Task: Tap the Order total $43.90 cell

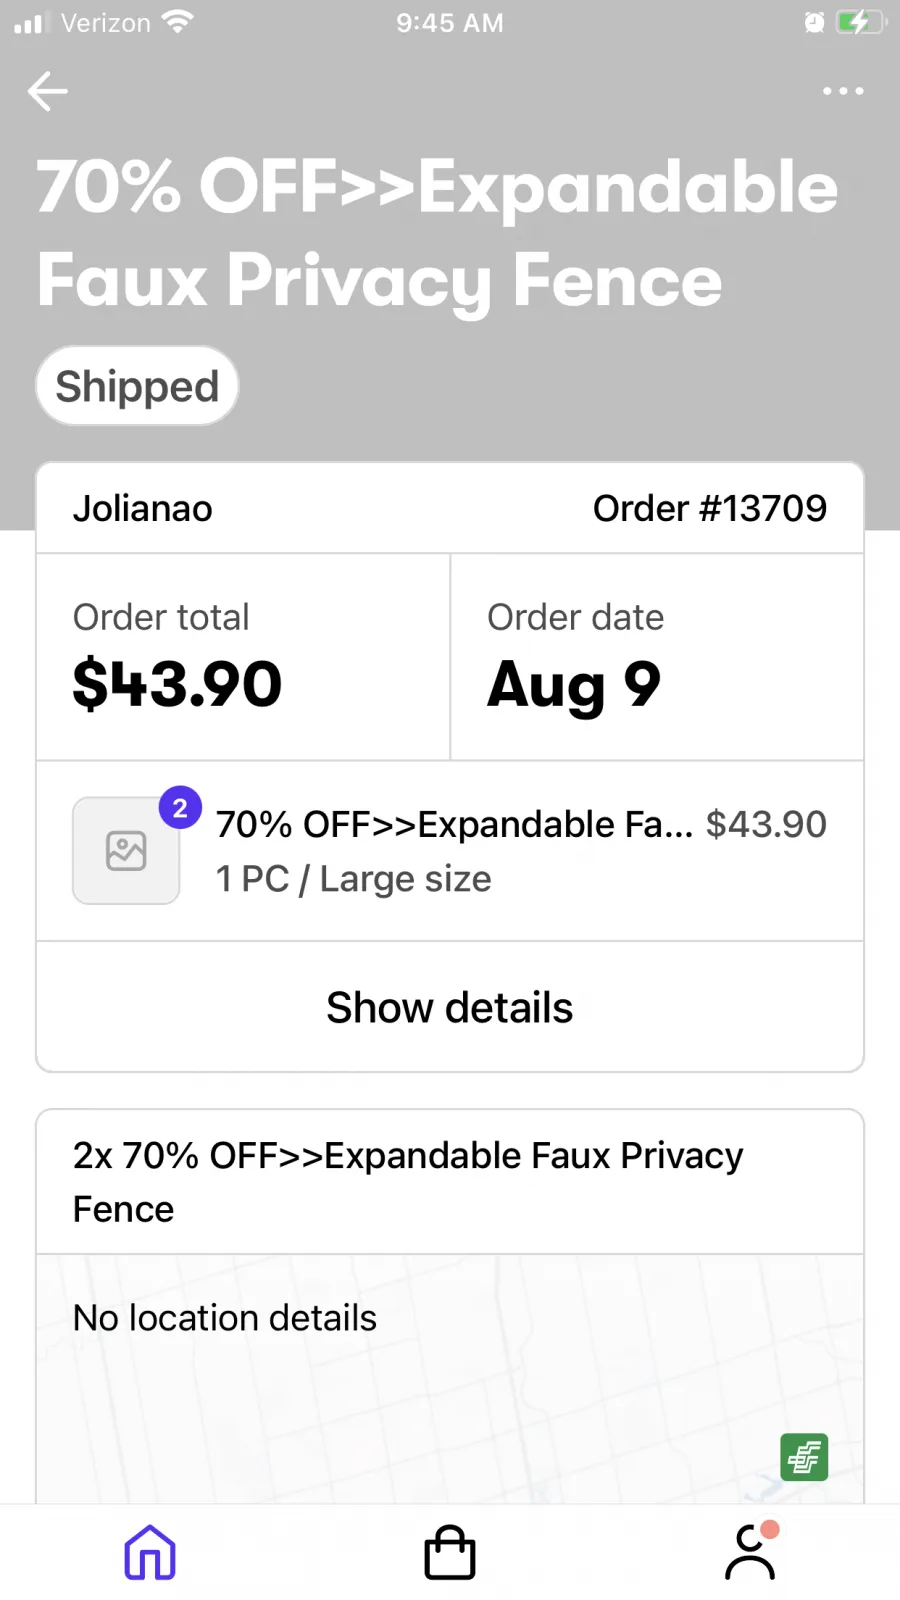Action: click(243, 657)
